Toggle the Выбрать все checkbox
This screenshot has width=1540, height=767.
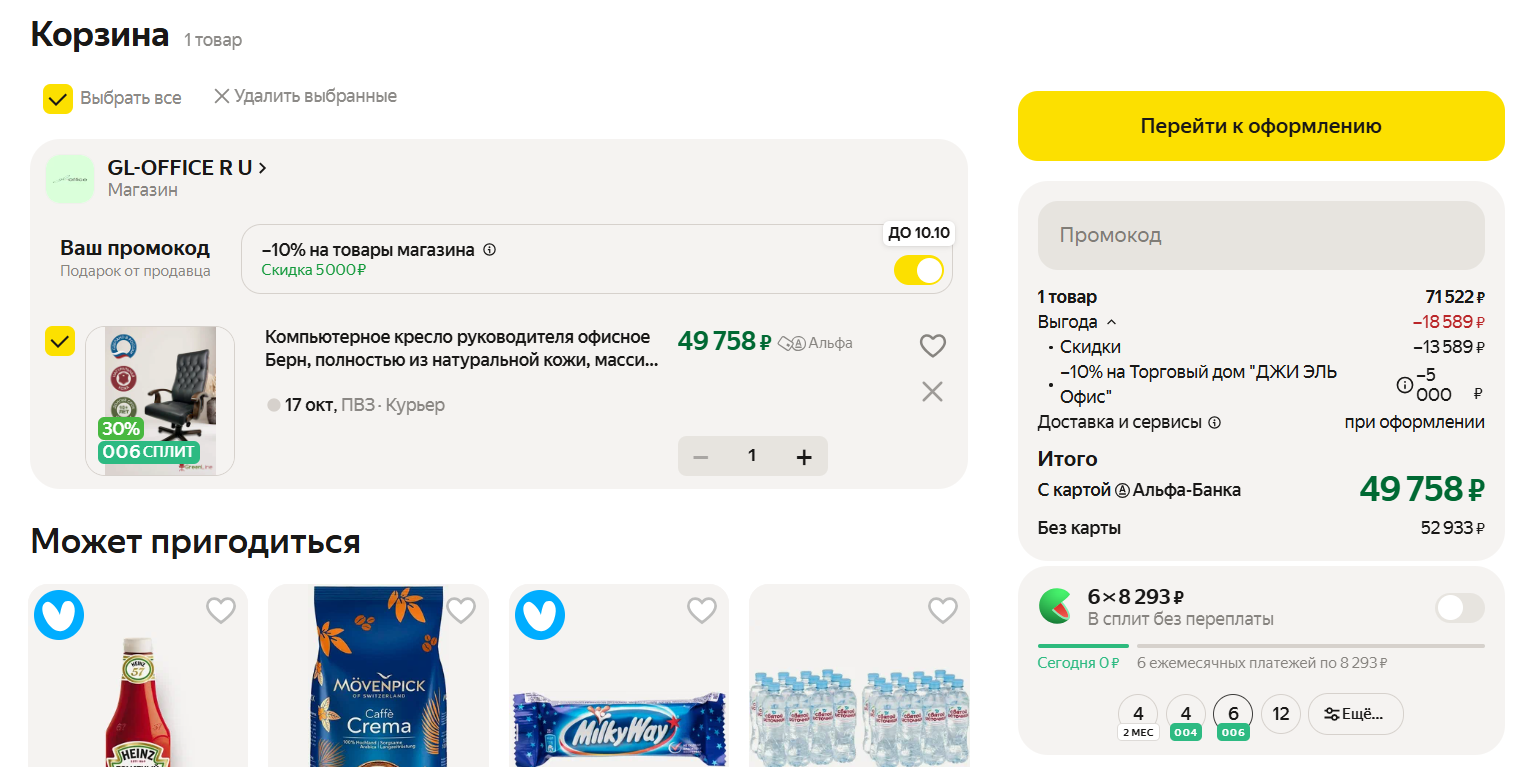pyautogui.click(x=58, y=98)
